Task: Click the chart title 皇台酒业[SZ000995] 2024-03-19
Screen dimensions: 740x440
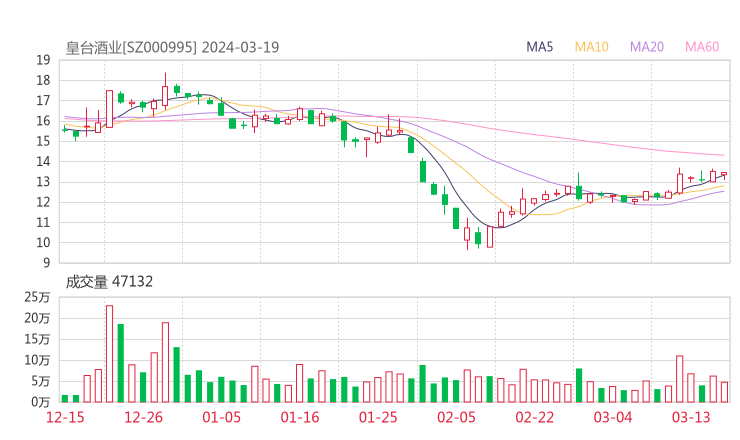Action: click(x=172, y=47)
